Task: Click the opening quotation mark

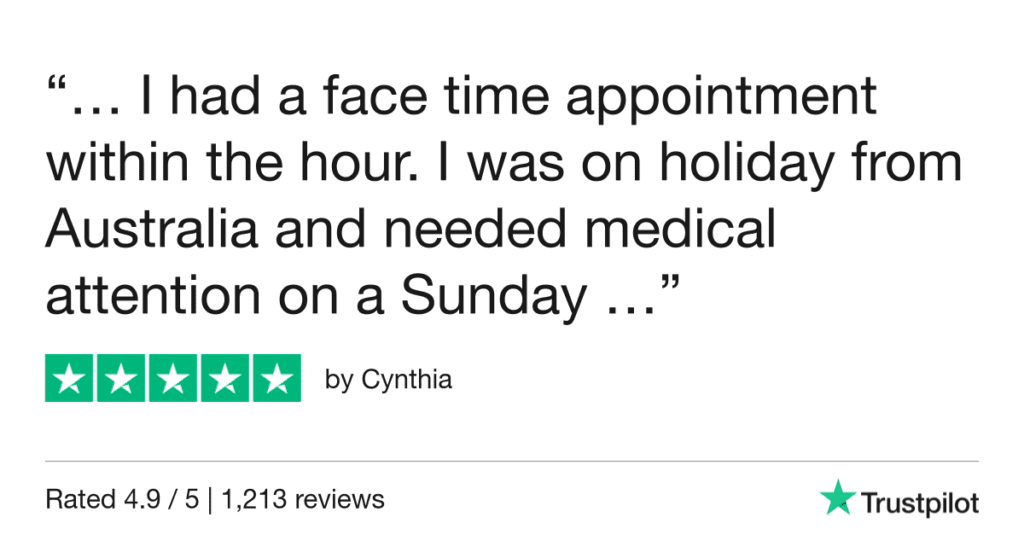Action: (x=57, y=84)
